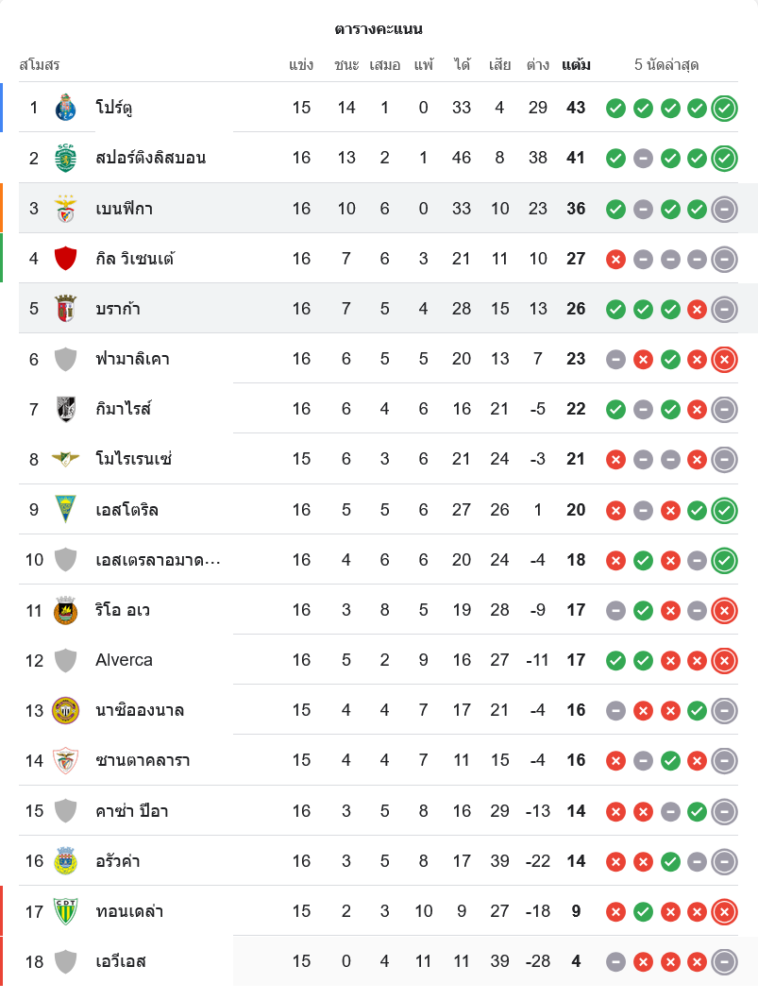The width and height of the screenshot is (758, 1000).
Task: Open the Alverca team link
Action: pos(124,660)
